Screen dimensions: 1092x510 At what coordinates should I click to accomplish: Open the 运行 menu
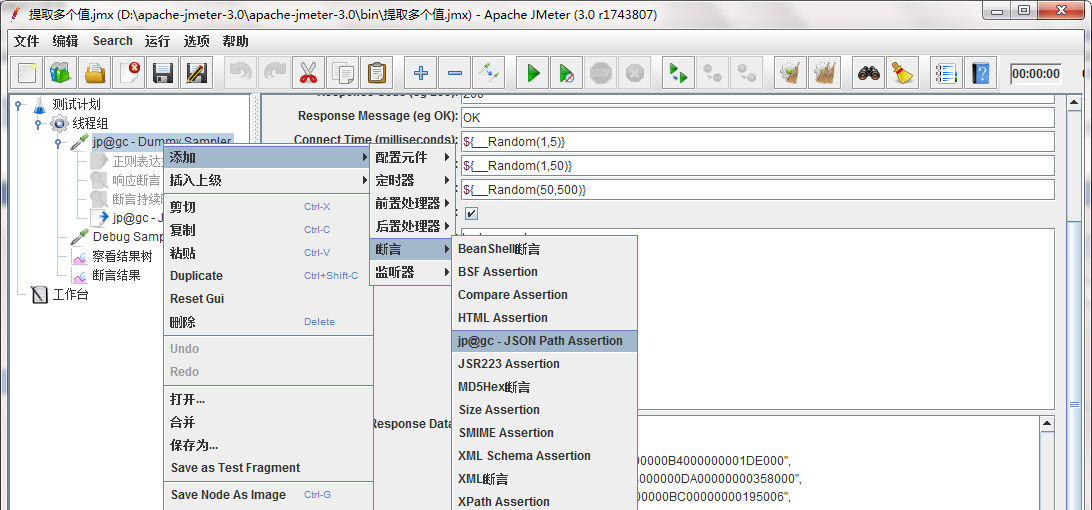(157, 41)
